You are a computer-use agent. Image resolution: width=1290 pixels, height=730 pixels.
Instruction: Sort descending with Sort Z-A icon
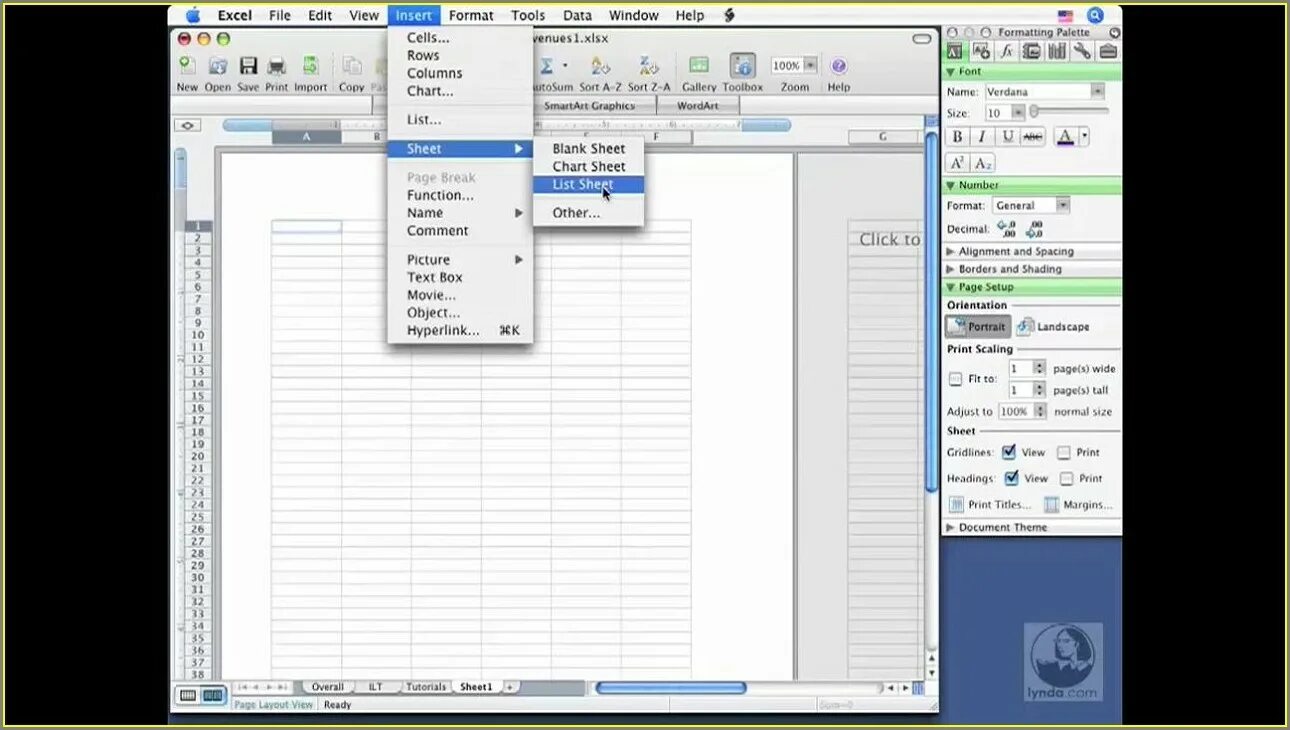tap(649, 66)
